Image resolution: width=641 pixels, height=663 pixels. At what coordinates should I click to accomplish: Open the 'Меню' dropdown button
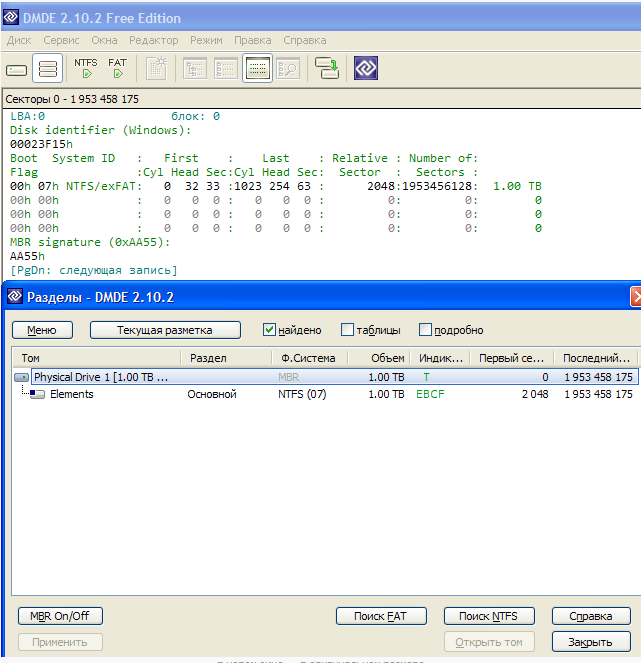[42, 330]
